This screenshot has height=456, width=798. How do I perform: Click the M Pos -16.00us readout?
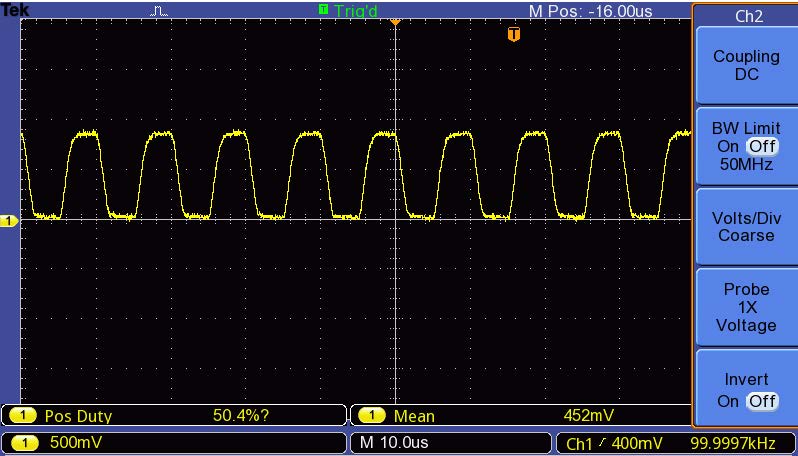pyautogui.click(x=590, y=11)
